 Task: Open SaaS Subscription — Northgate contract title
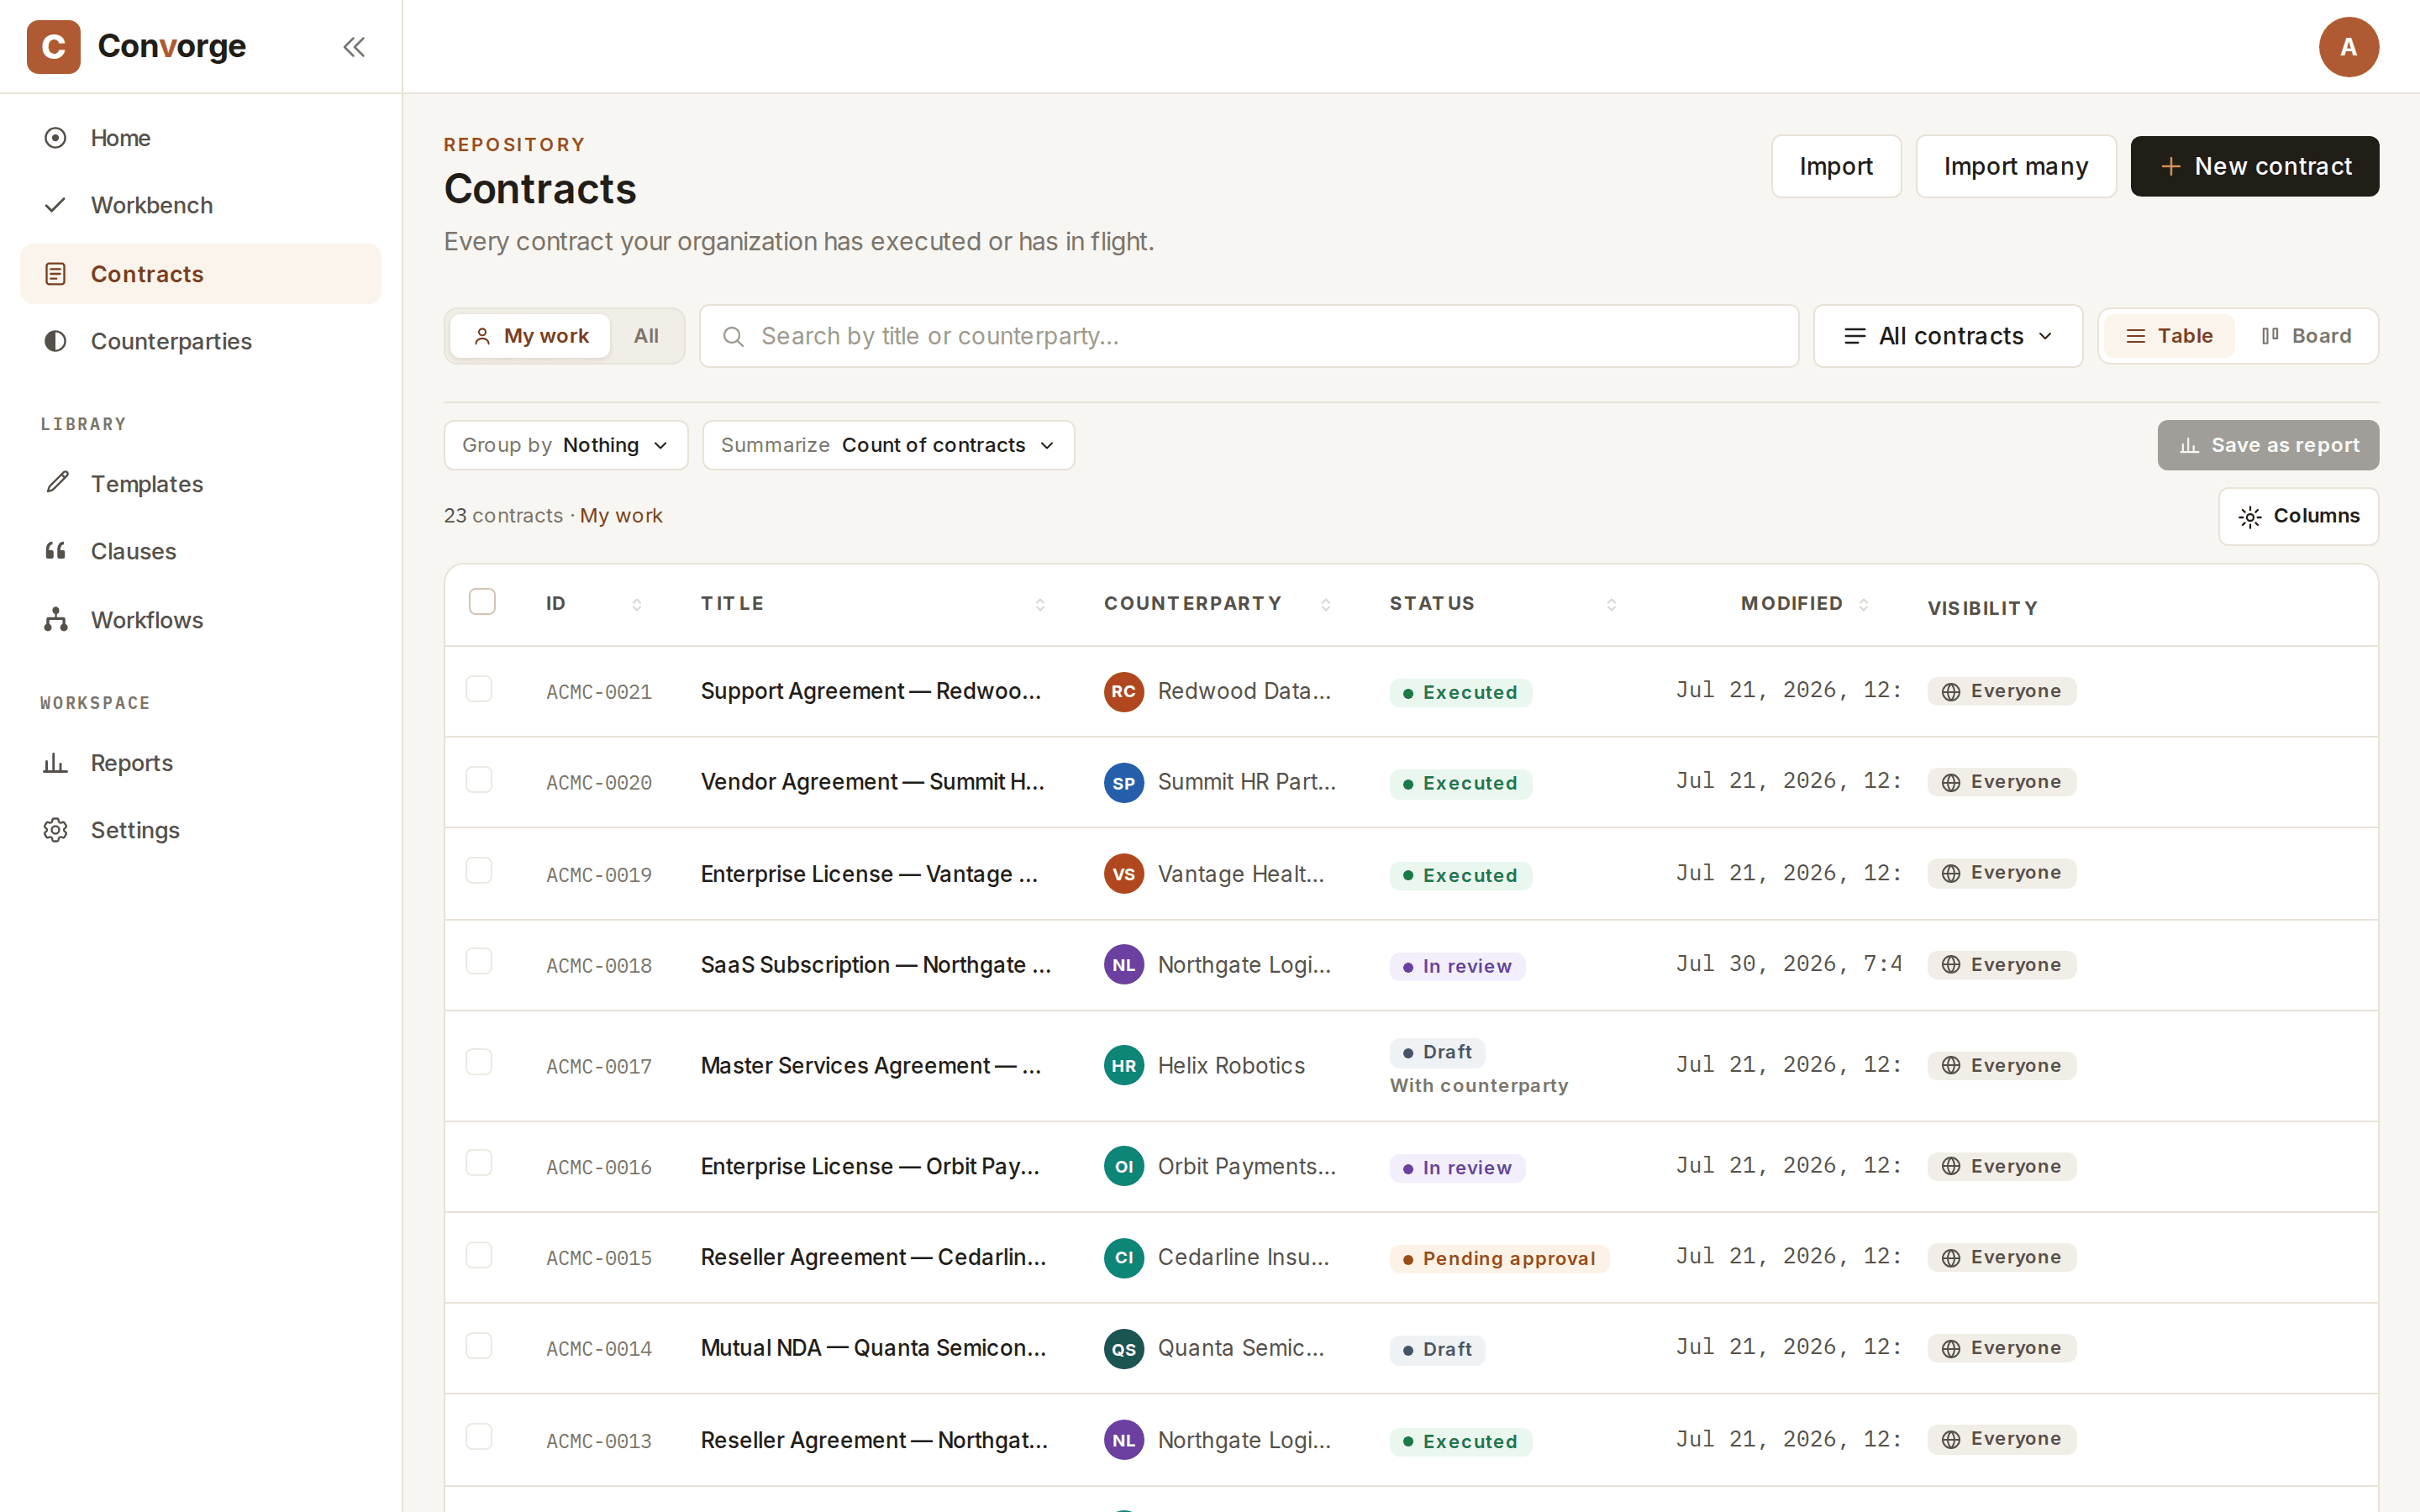click(875, 965)
